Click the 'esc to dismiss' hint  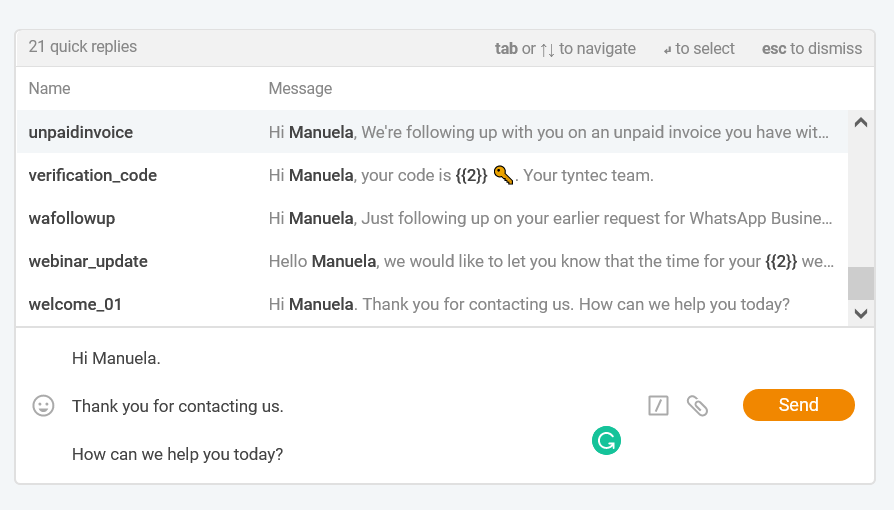[x=812, y=48]
